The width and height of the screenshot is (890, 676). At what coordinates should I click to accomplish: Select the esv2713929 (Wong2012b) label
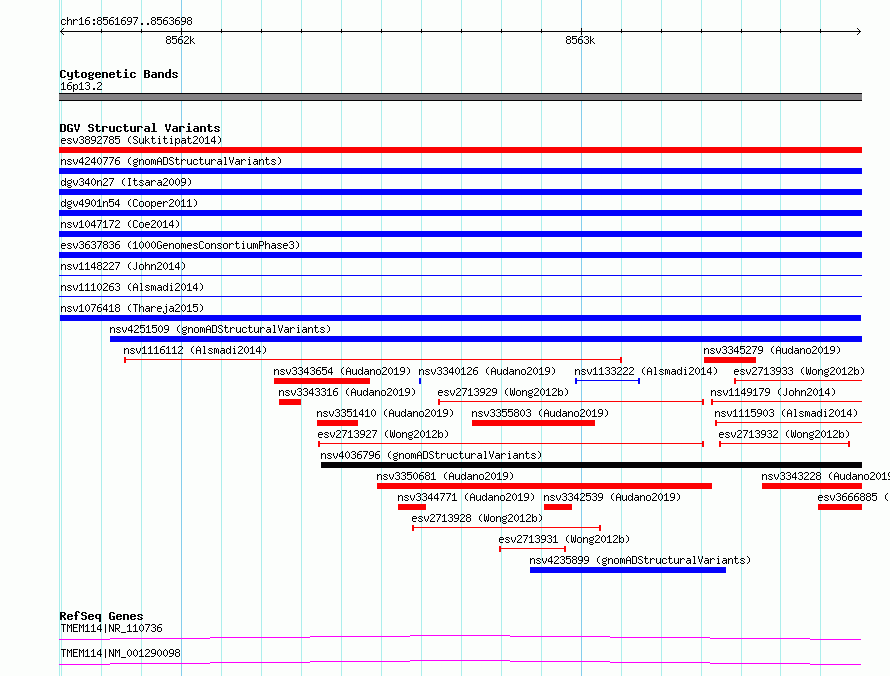[x=503, y=392]
